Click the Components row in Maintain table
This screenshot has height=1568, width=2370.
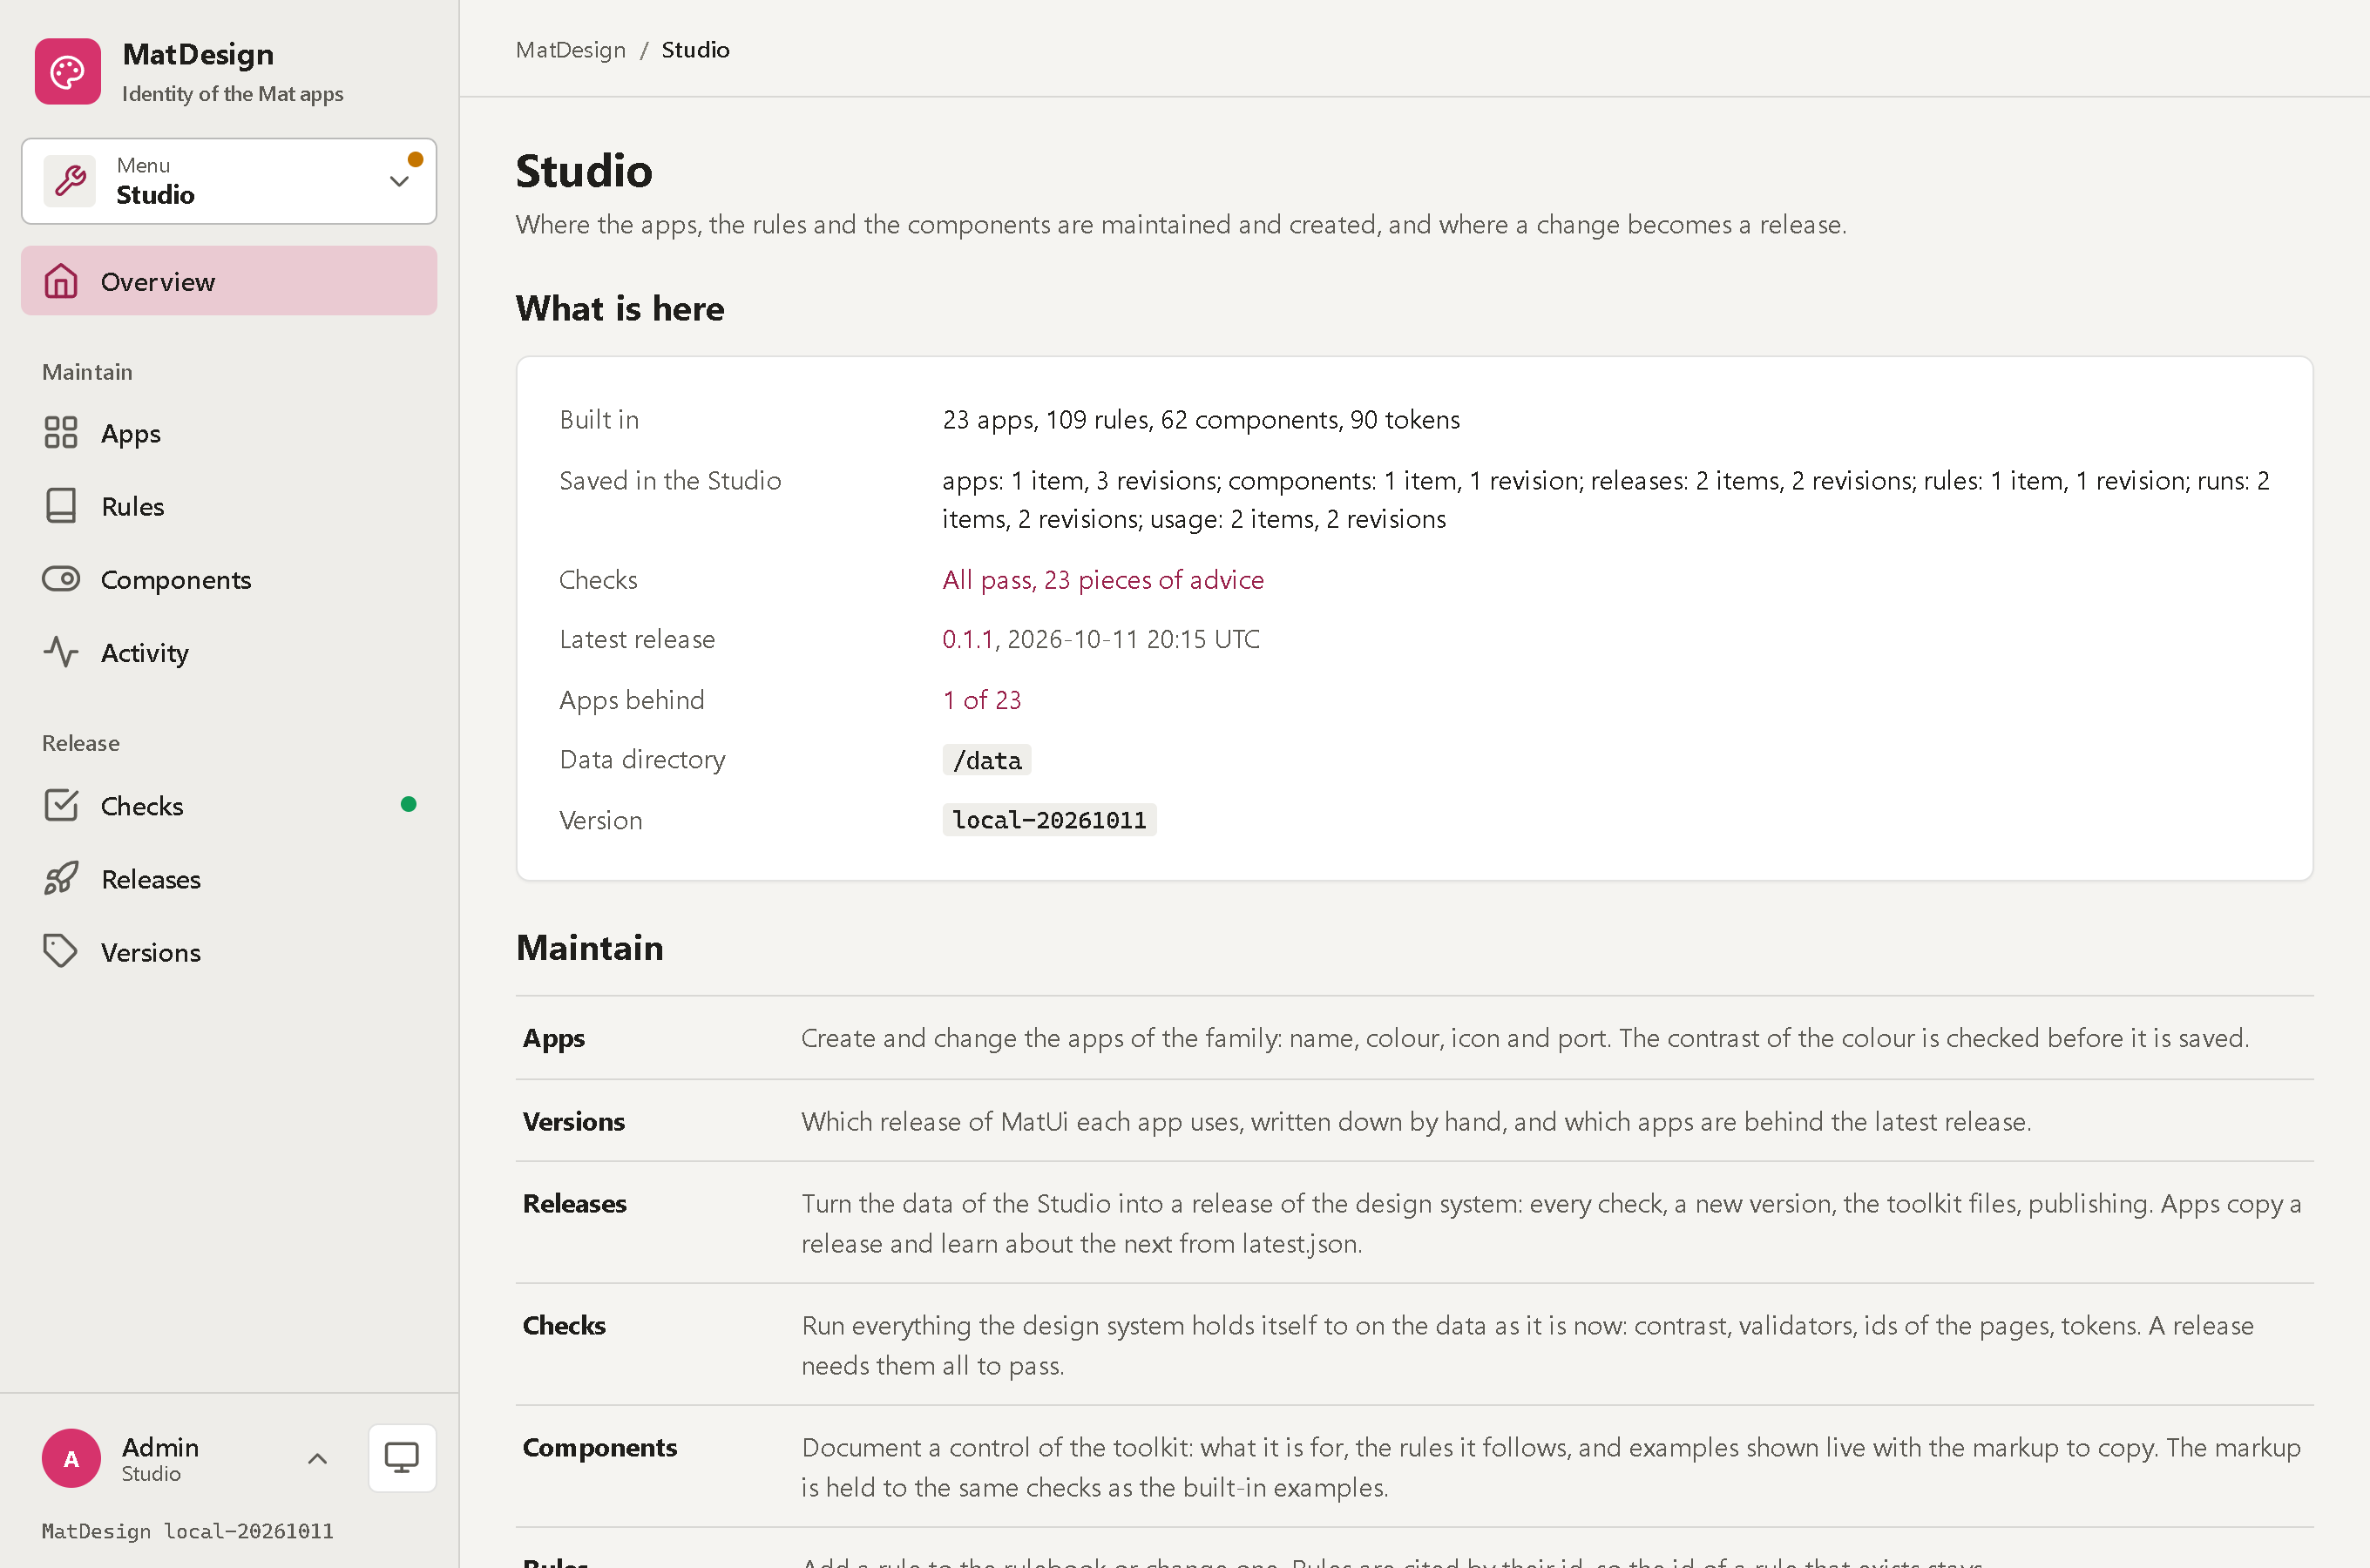click(x=1414, y=1467)
